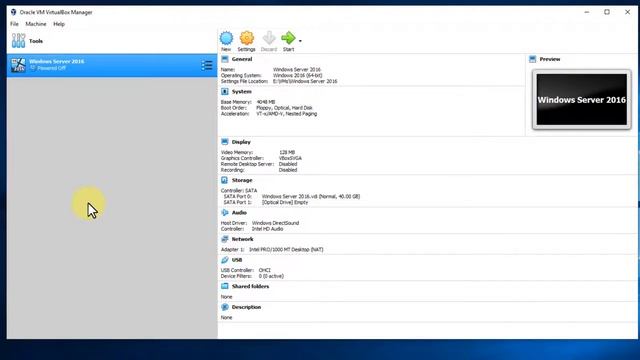The image size is (640, 360).
Task: Click the VirtualBox title bar icon
Action: tap(13, 12)
